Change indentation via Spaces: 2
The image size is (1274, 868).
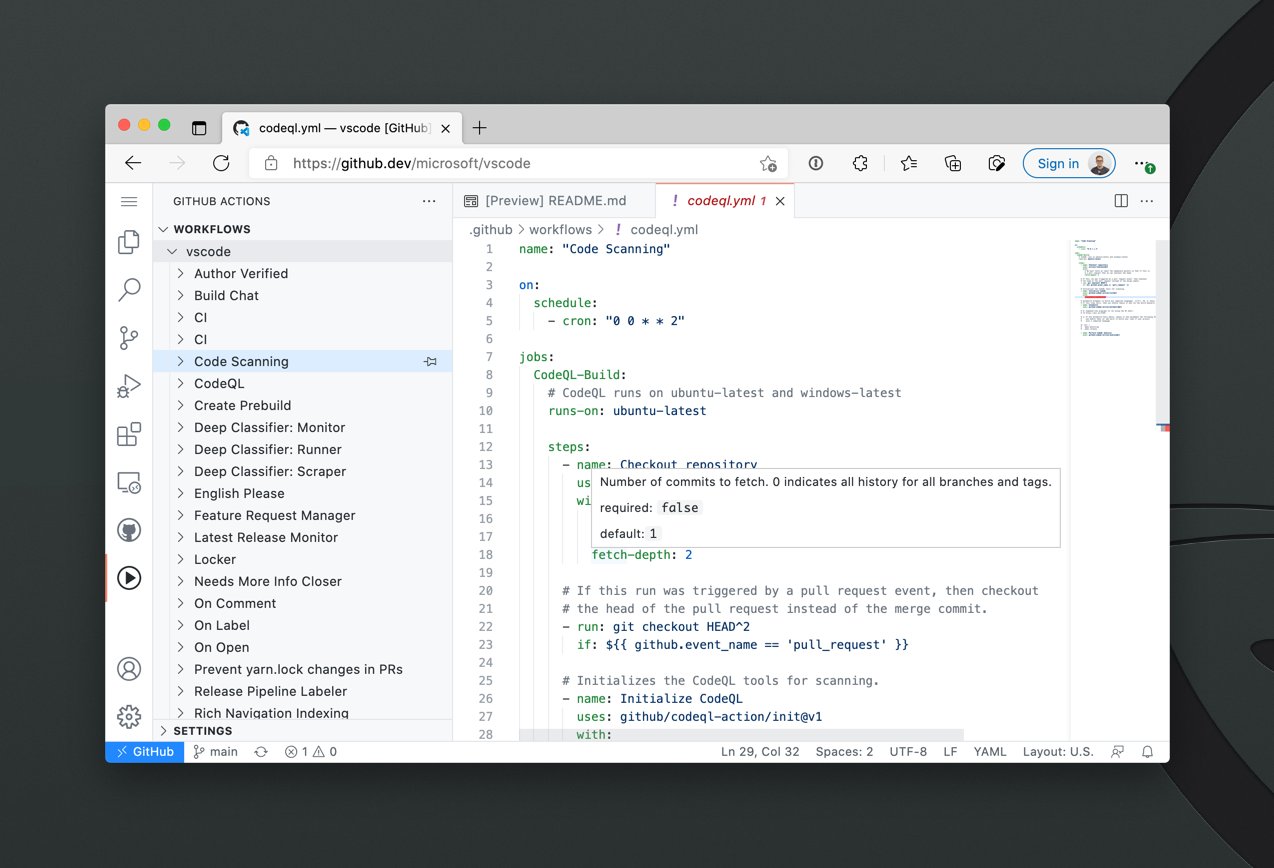(x=844, y=752)
